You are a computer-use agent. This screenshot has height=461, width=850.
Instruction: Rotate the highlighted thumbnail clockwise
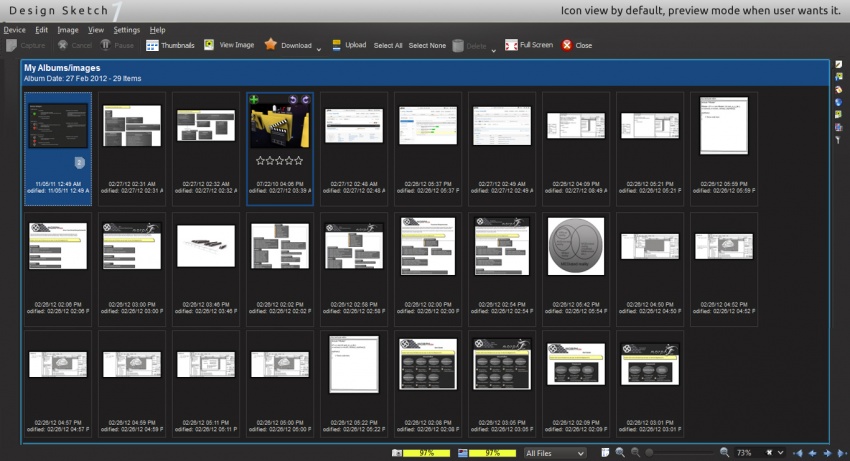click(x=306, y=100)
